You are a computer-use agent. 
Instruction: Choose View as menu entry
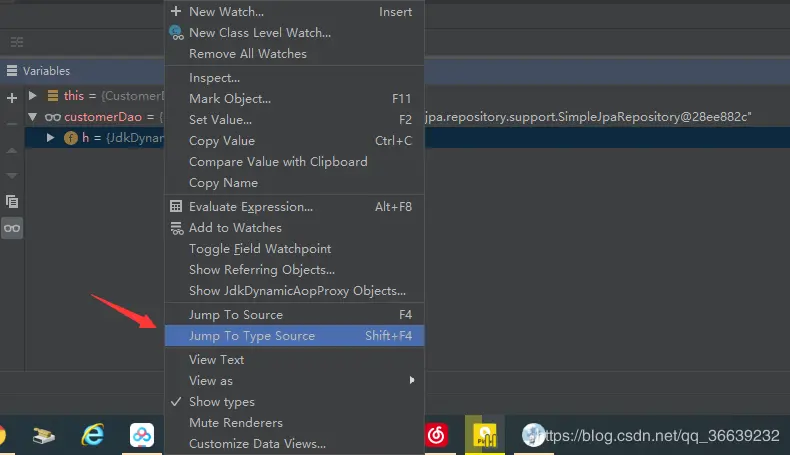294,381
